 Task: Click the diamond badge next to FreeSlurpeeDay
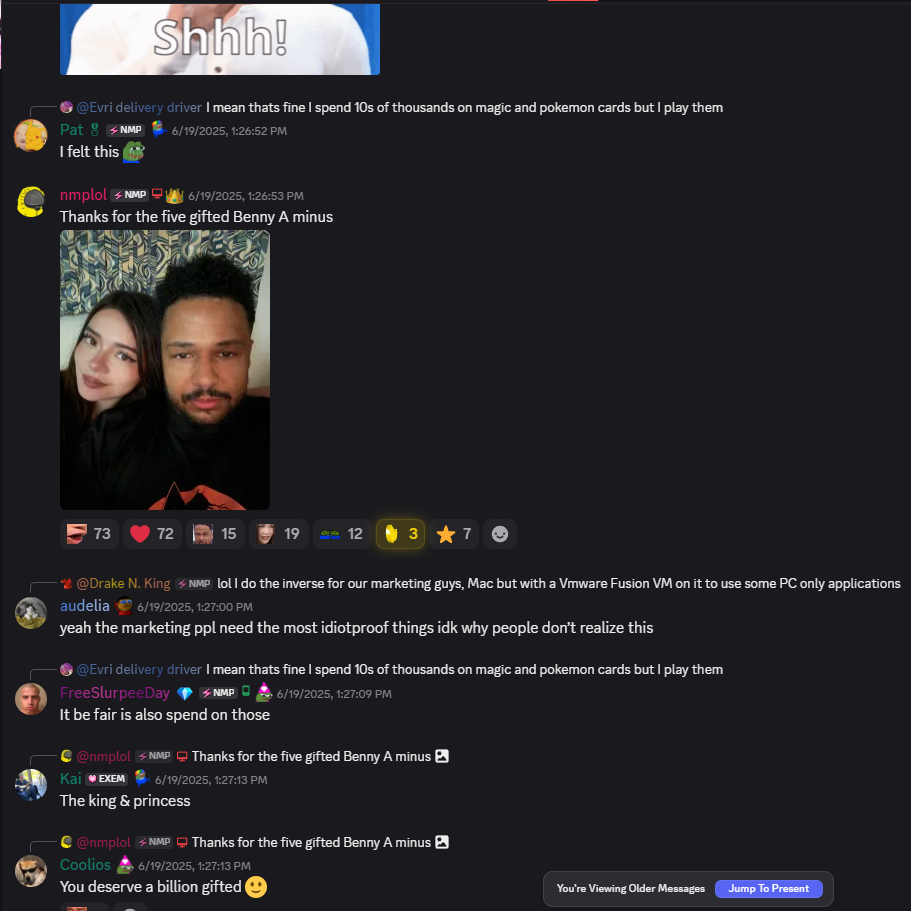tap(185, 693)
